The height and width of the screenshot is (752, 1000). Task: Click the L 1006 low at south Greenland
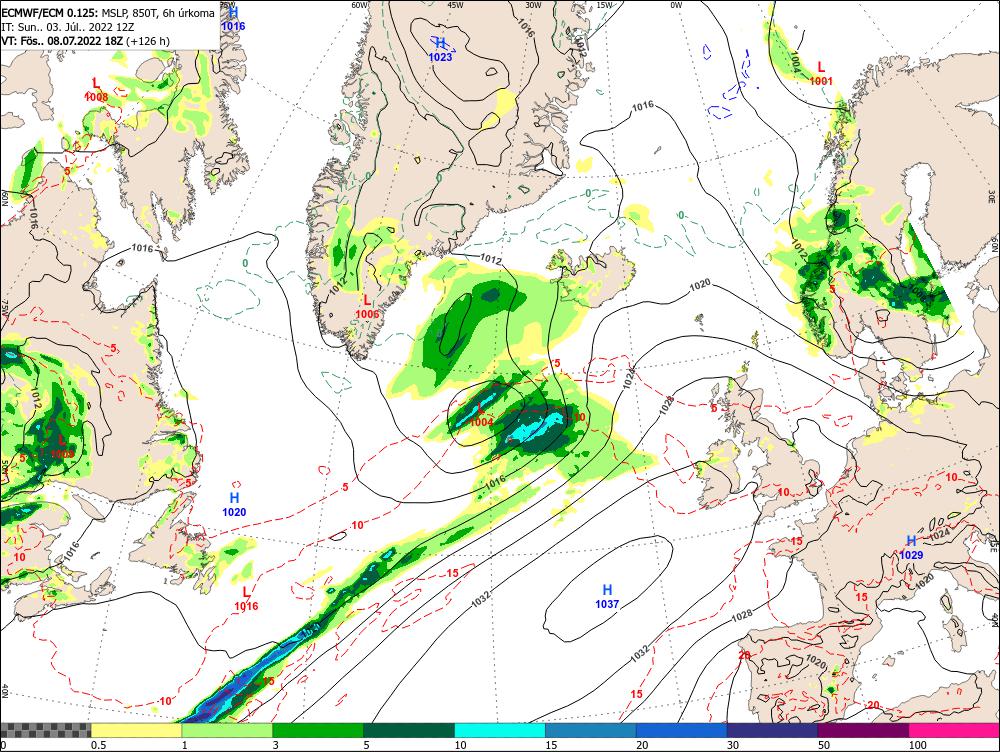coord(367,307)
